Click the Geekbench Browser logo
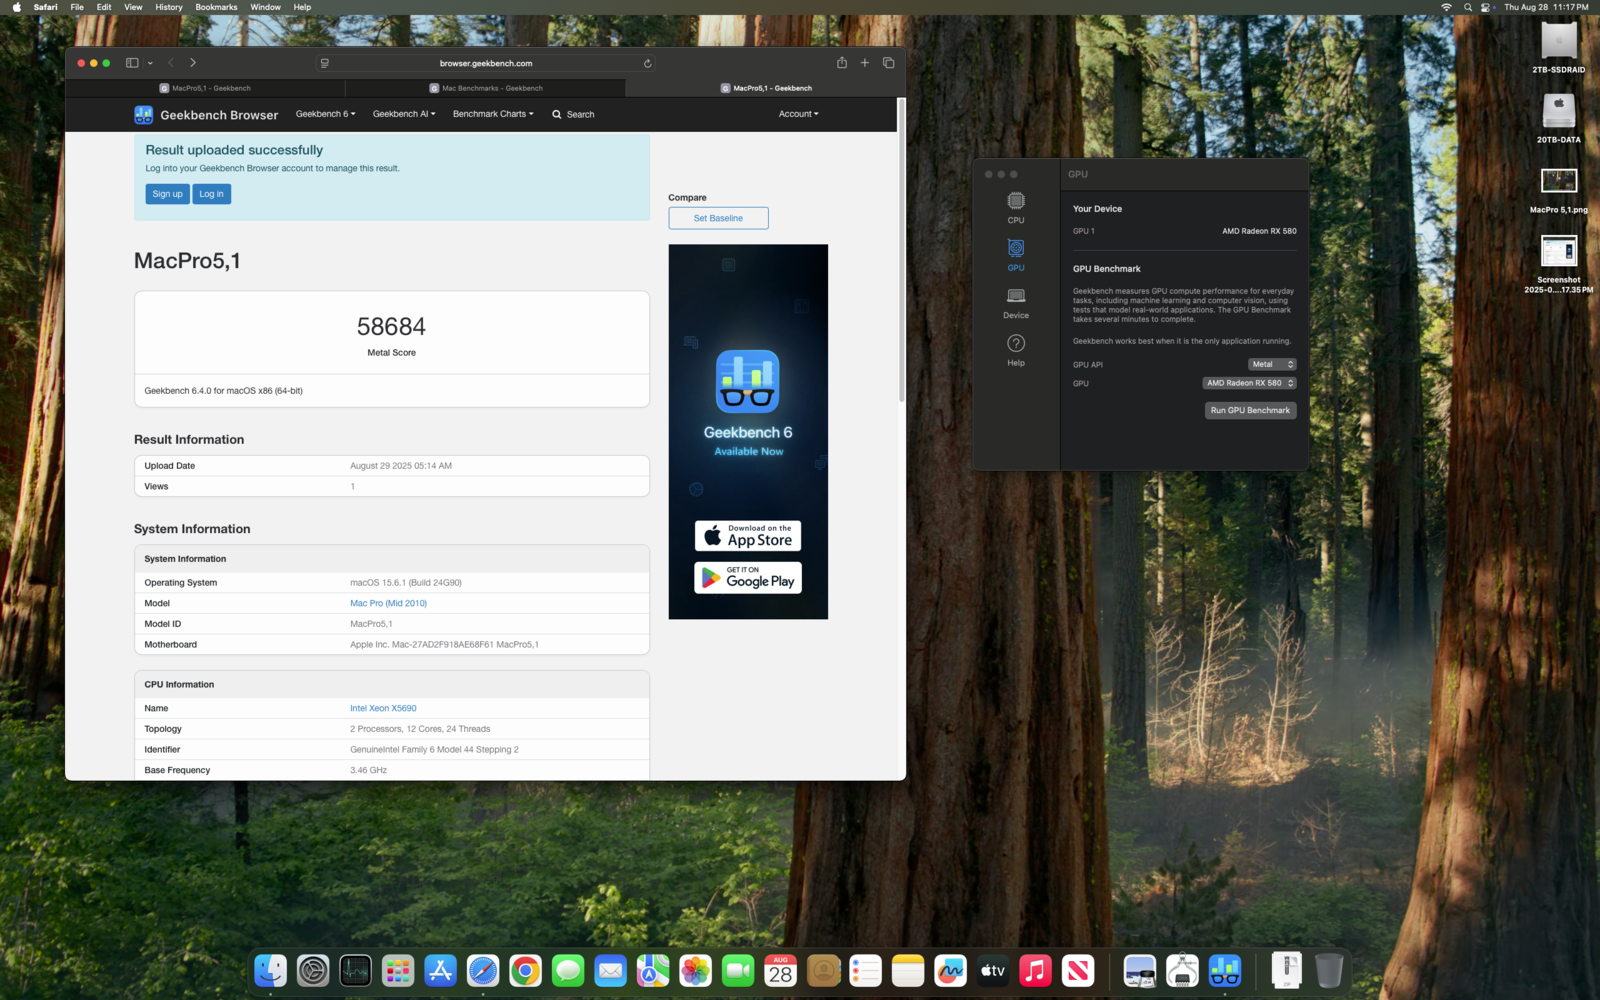This screenshot has height=1000, width=1600. 206,115
